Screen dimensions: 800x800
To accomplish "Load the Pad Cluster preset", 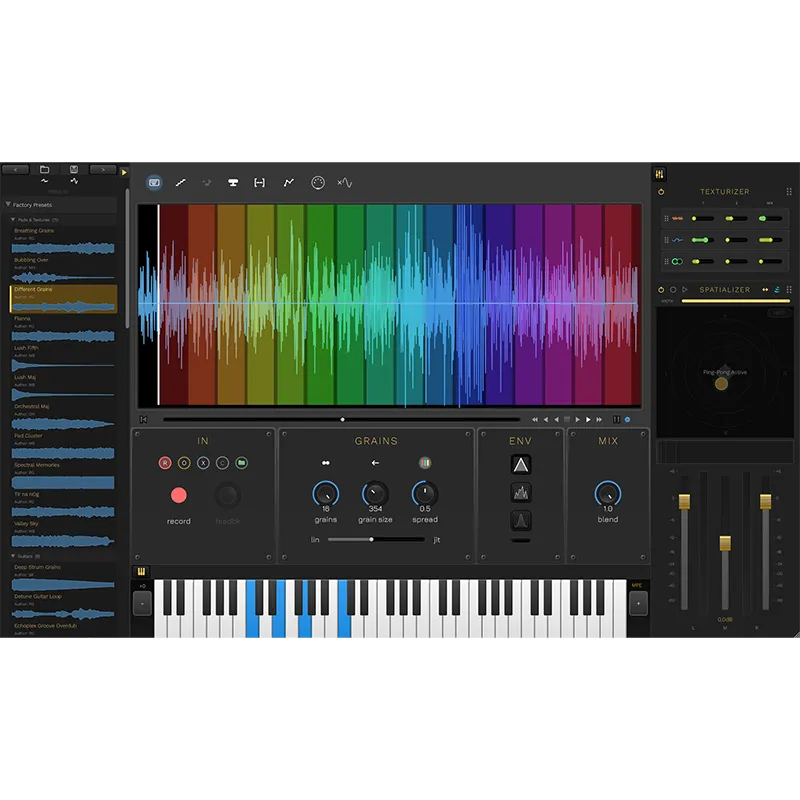I will tap(63, 446).
